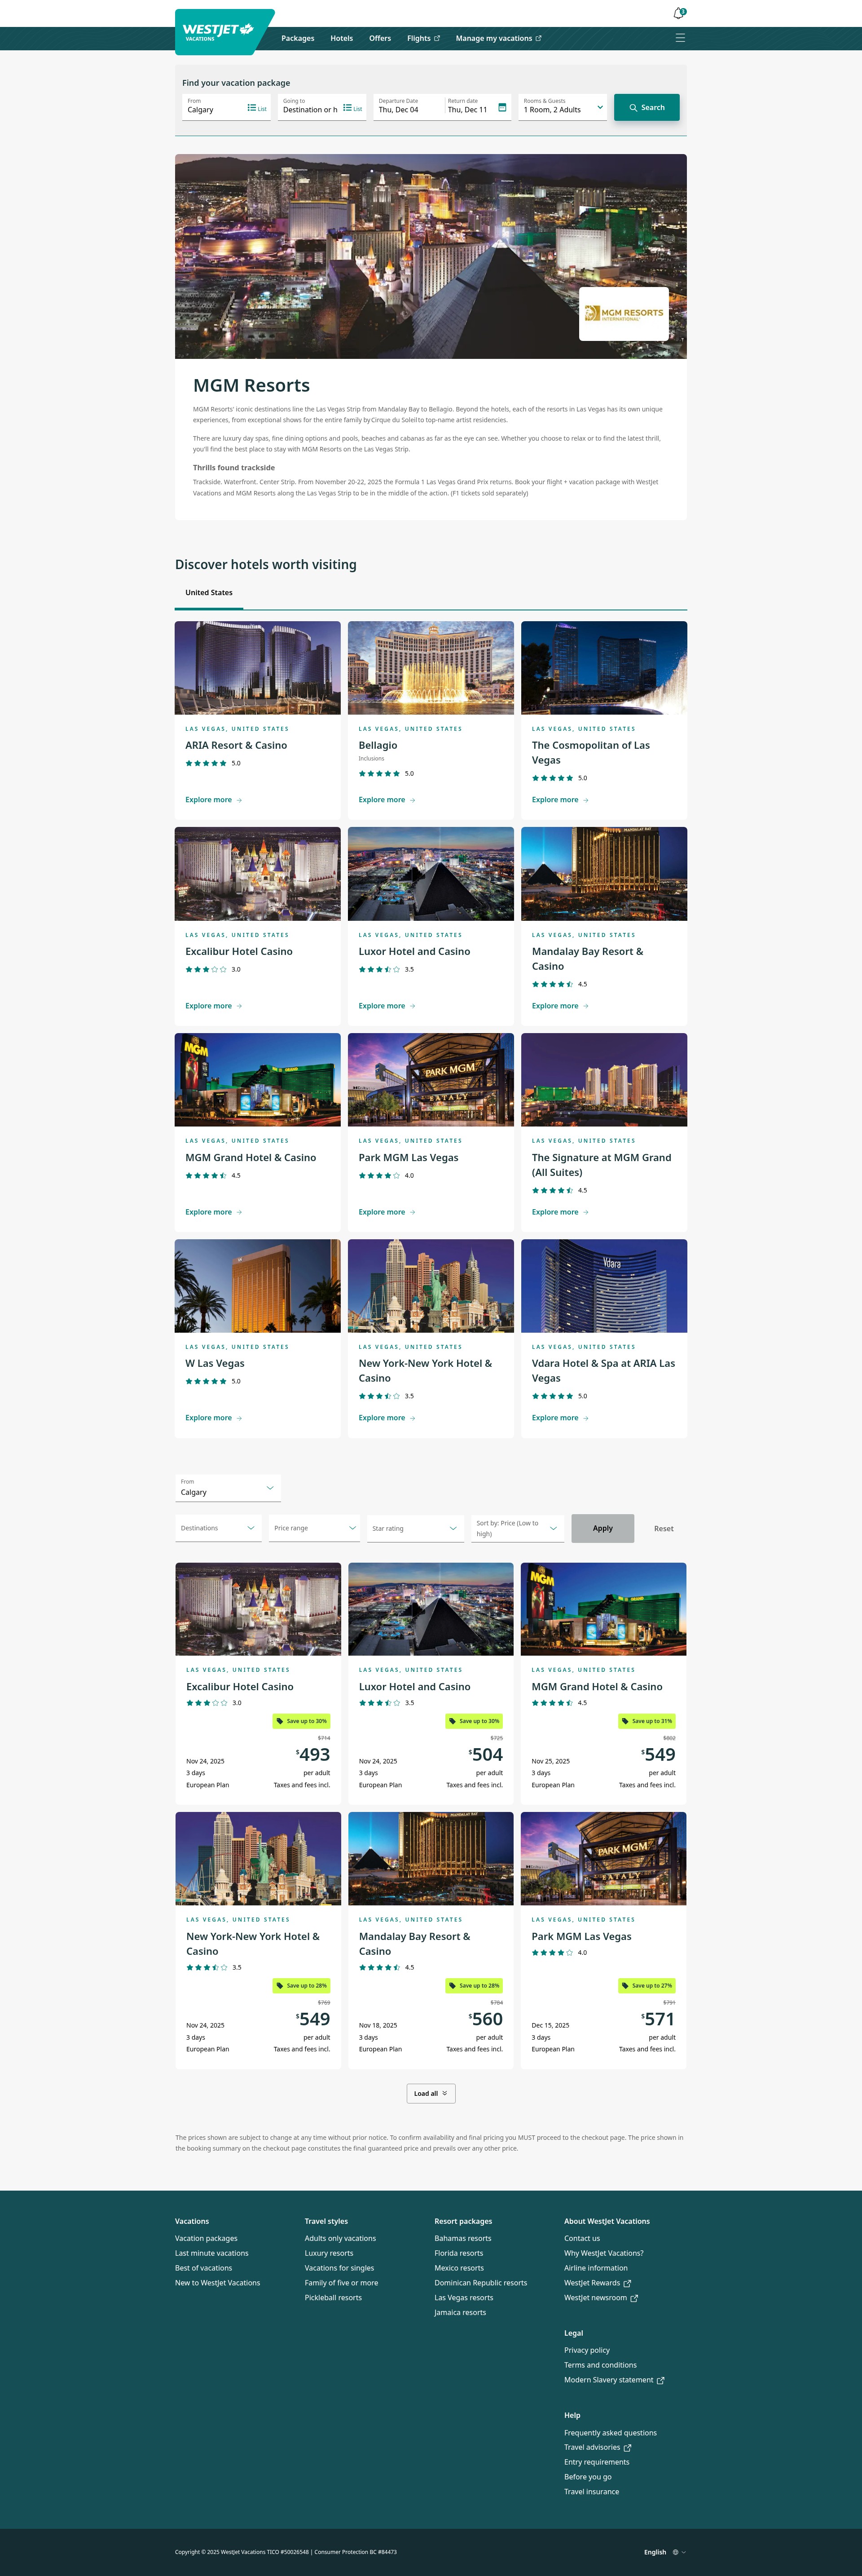Select the United States tab
This screenshot has height=2576, width=862.
coord(209,593)
